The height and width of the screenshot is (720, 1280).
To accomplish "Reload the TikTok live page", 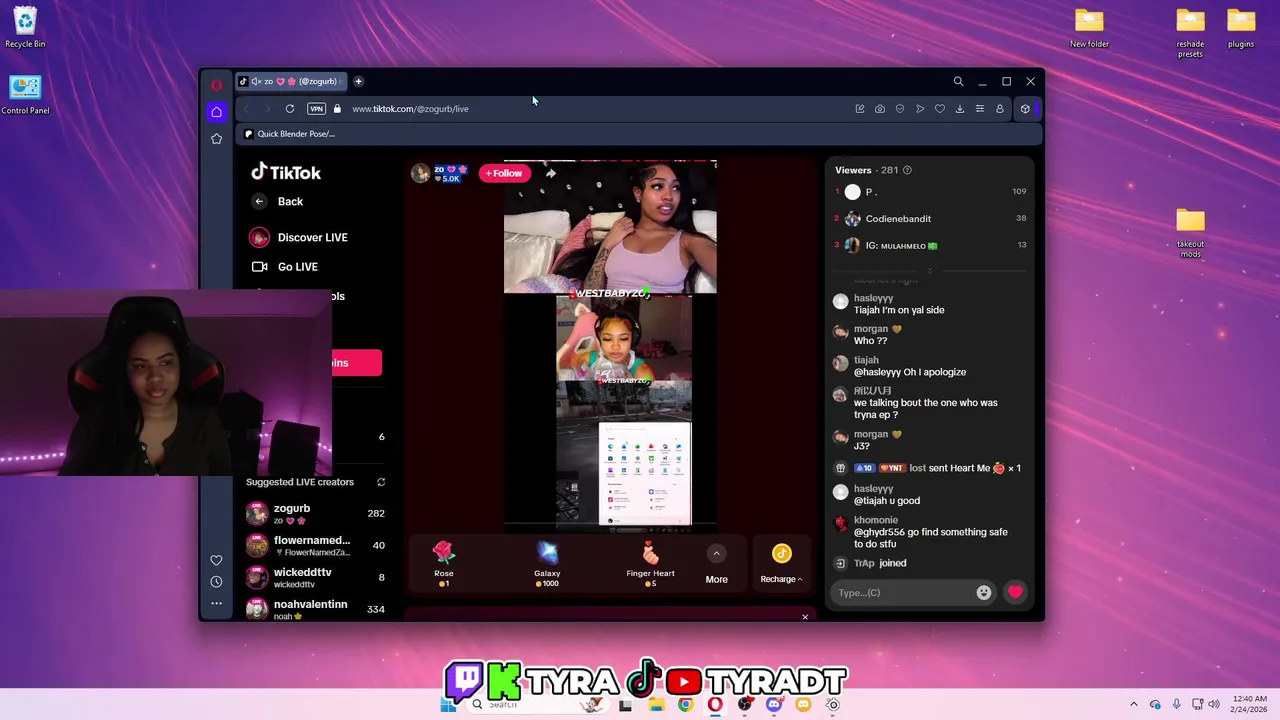I will [290, 108].
